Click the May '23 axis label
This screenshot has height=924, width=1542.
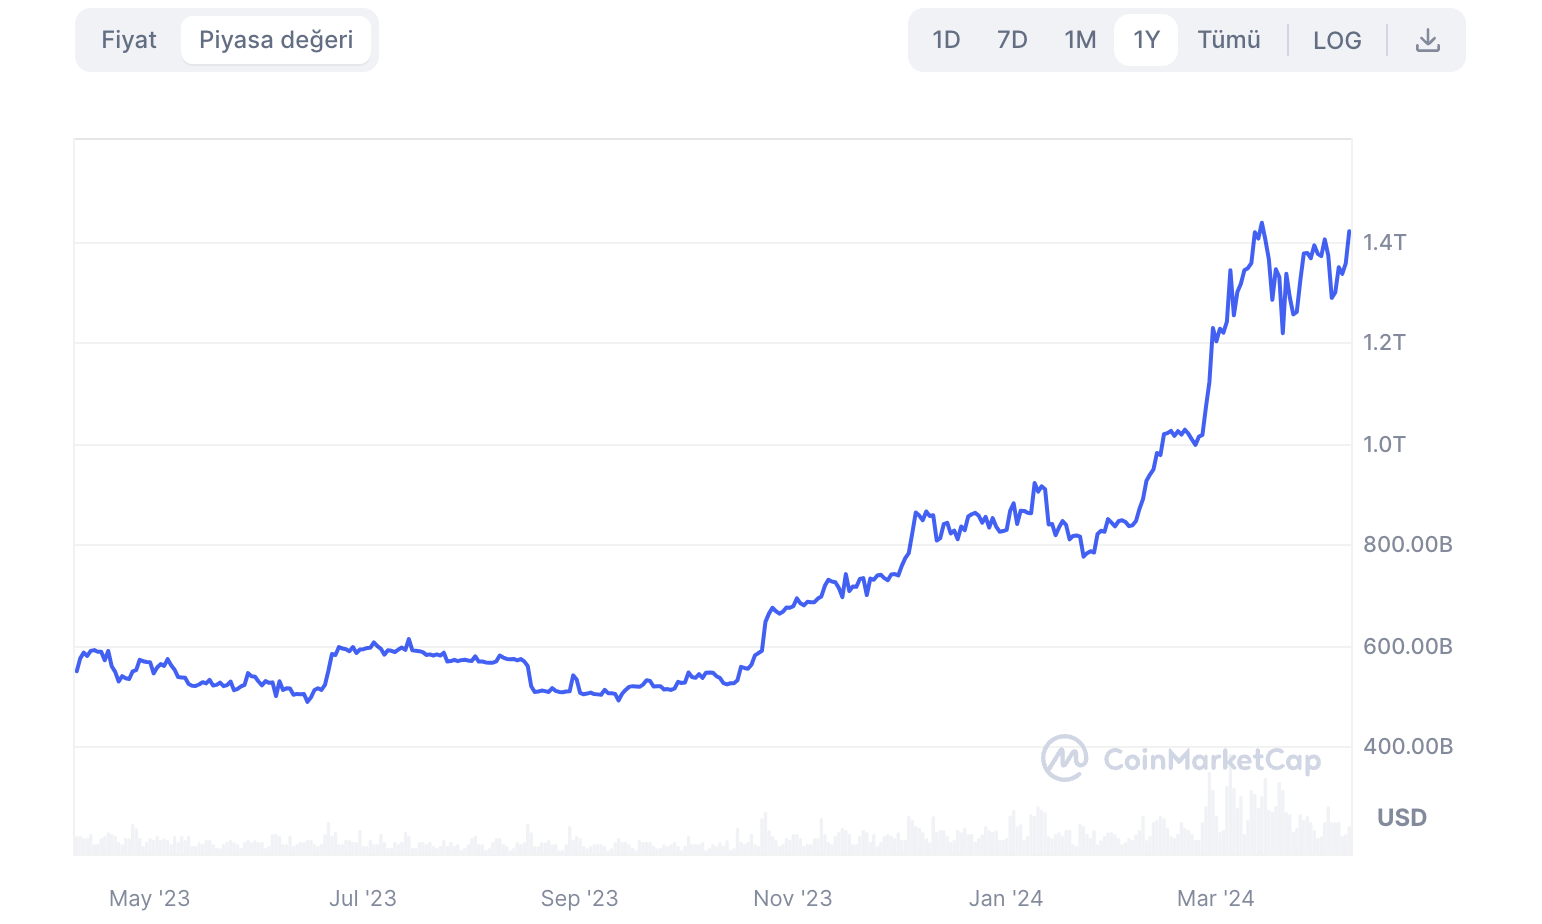(x=150, y=898)
